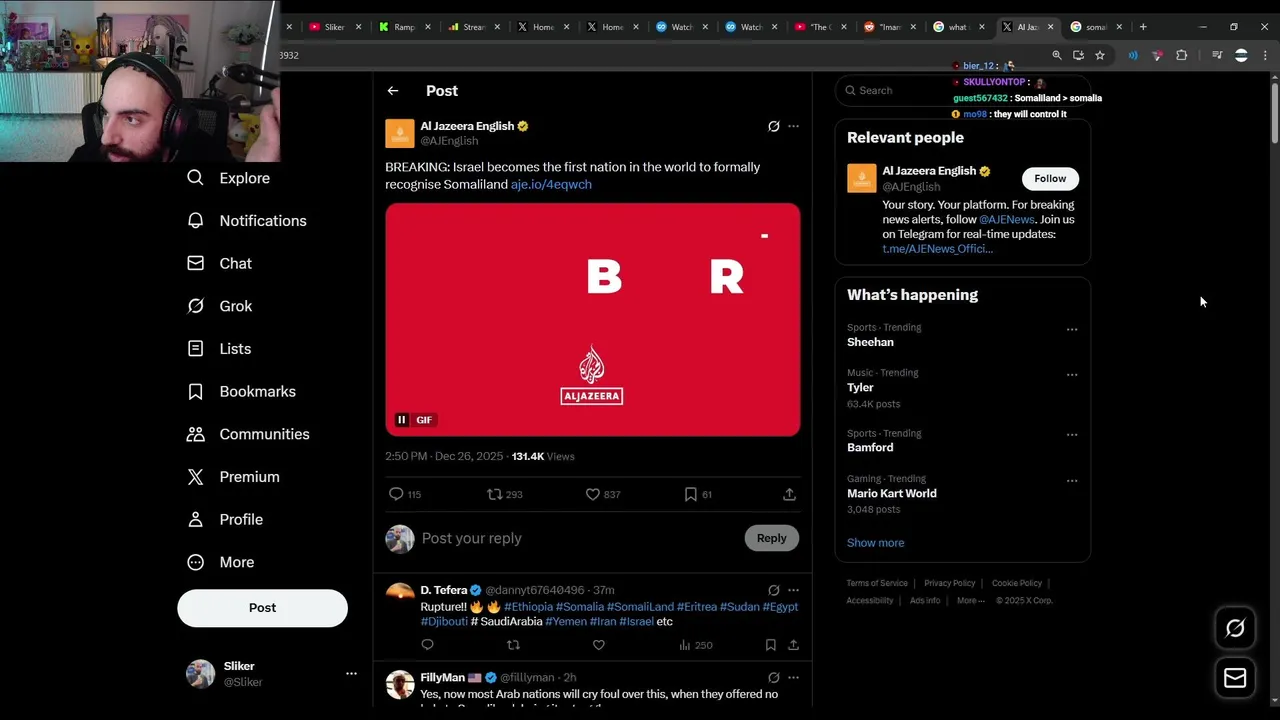Like D. Tefera's comment
The image size is (1280, 720).
pyautogui.click(x=599, y=645)
